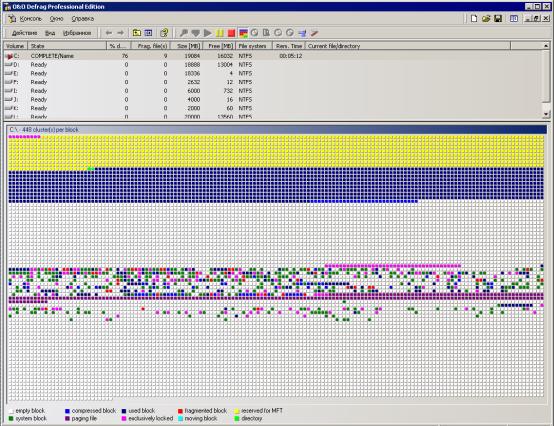Click the Start (play arrow) toolbar icon
Viewport: 554px width, 426px height.
pos(208,33)
